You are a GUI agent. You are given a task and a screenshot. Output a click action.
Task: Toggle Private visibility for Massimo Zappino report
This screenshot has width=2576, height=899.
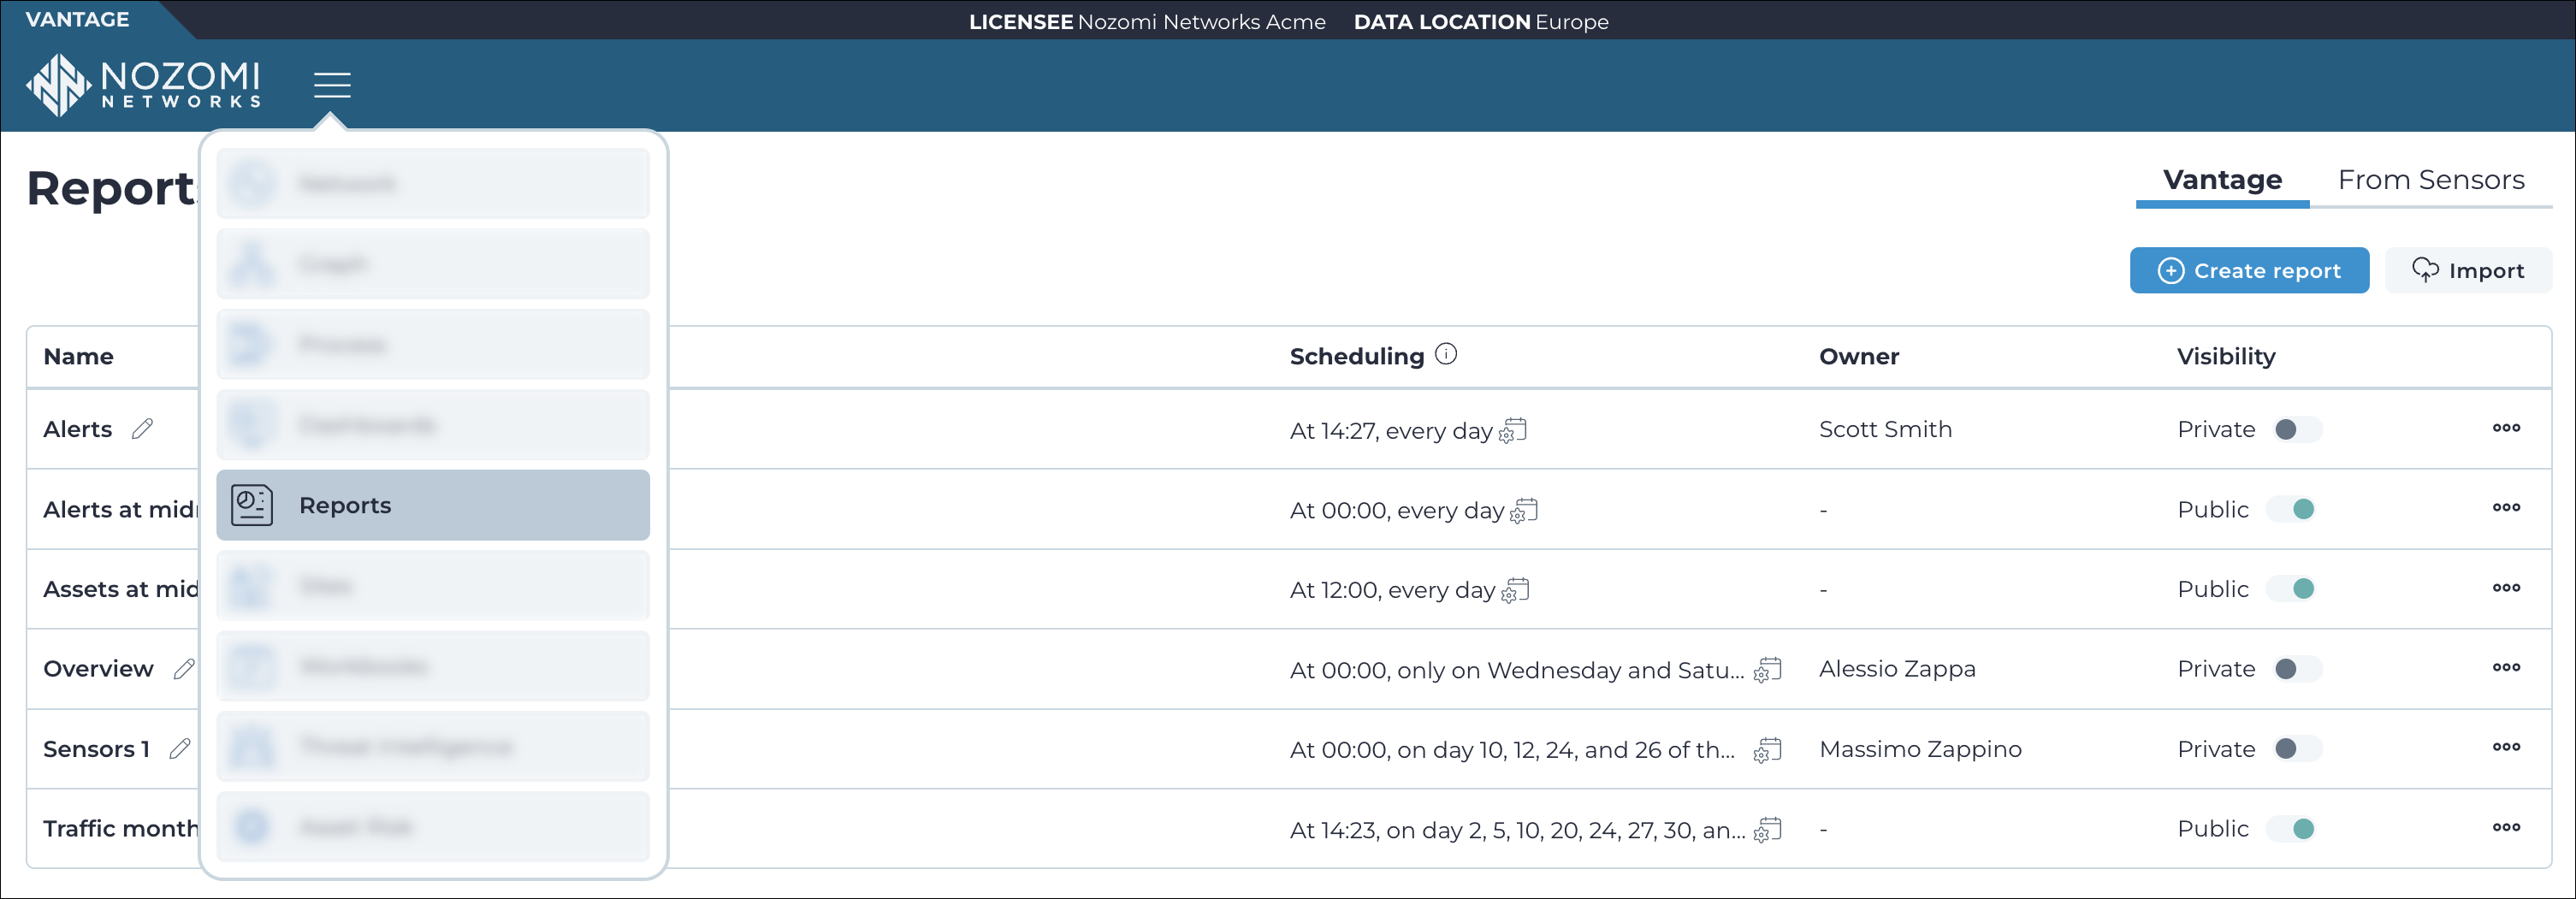(2297, 749)
